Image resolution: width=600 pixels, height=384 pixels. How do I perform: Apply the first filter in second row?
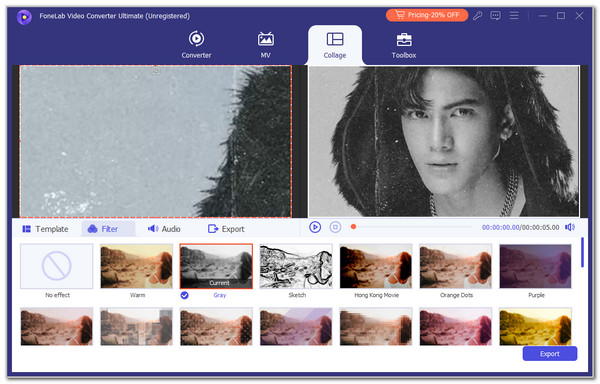point(57,326)
